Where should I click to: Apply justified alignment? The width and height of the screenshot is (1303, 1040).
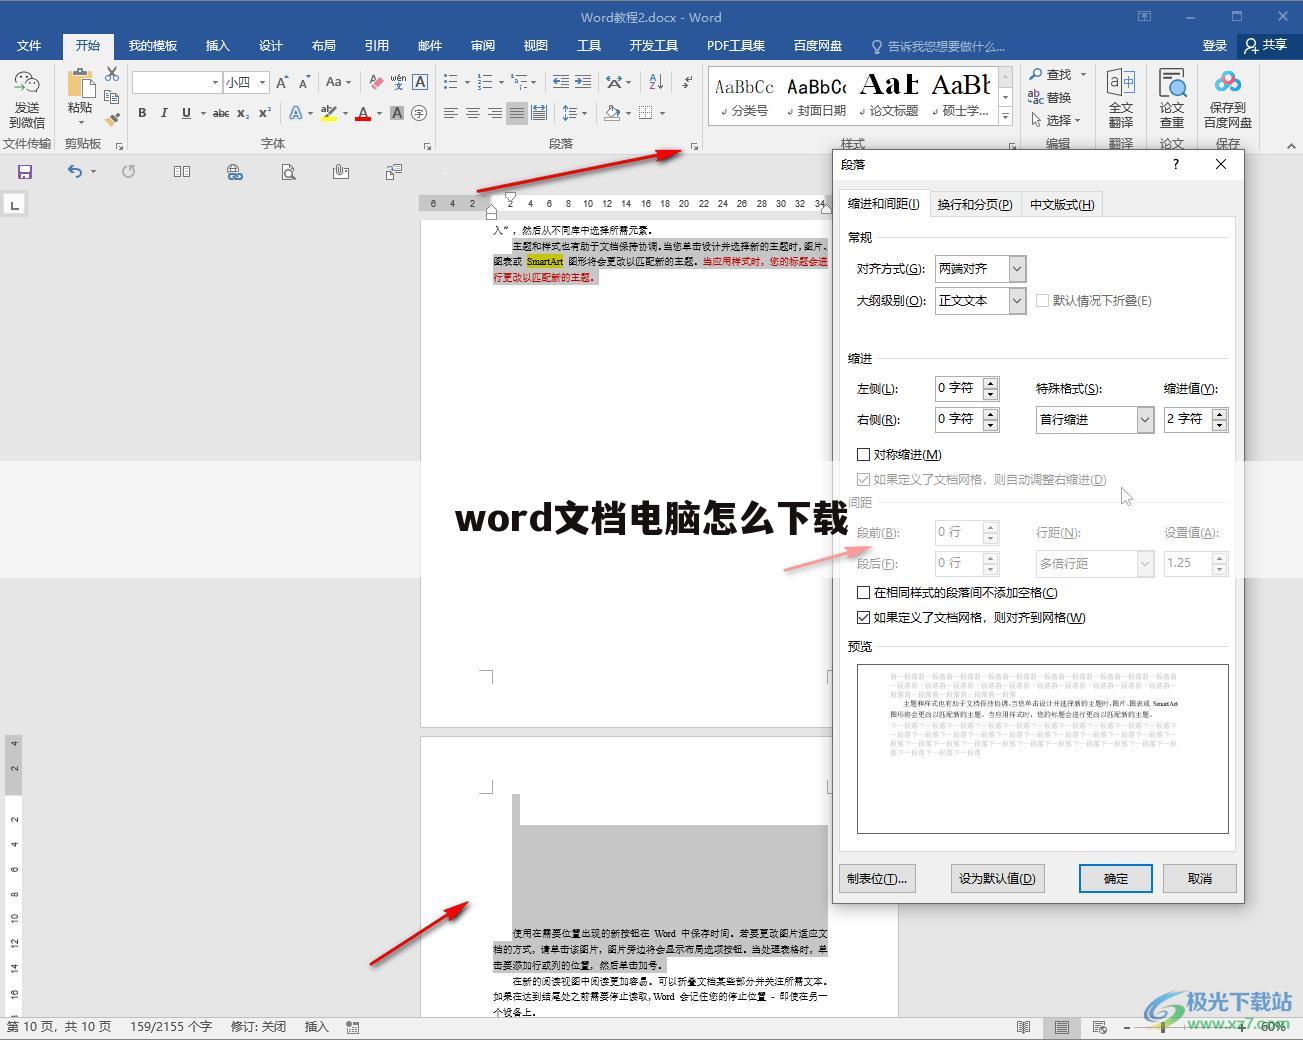click(517, 113)
